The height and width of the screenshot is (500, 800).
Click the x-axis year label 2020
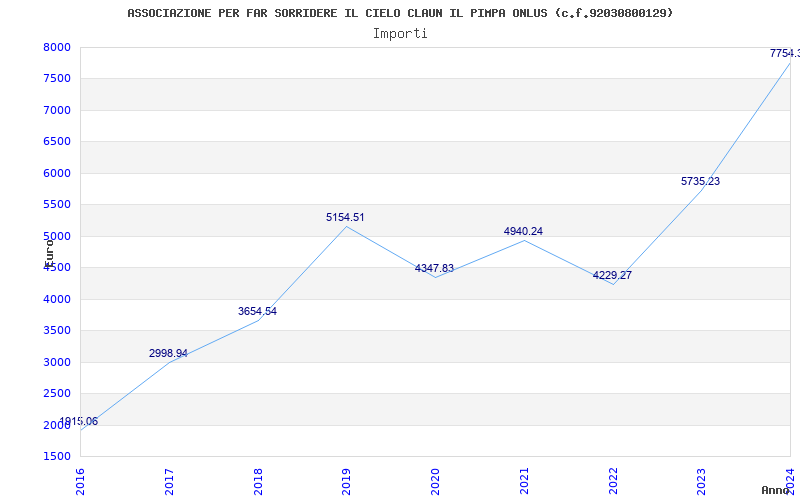[435, 482]
